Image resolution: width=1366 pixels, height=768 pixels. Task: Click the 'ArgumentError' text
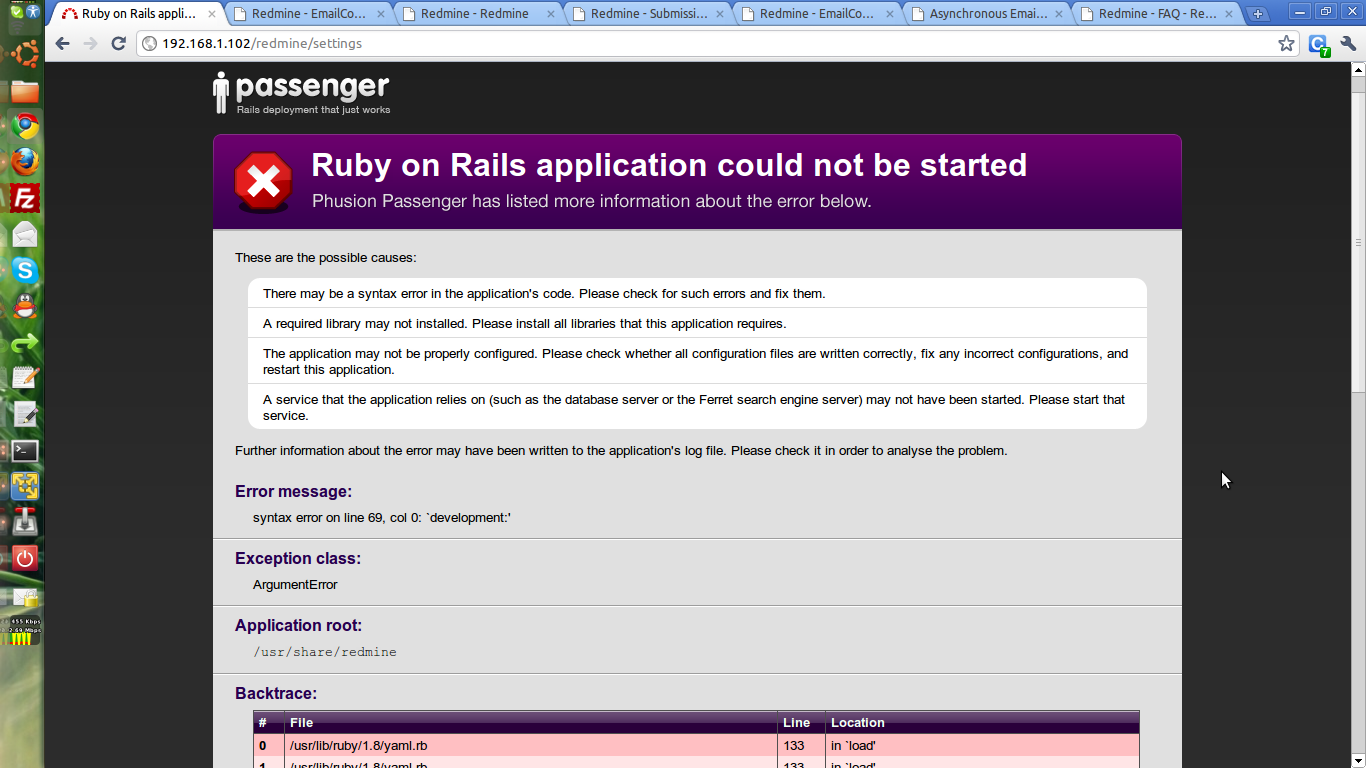[x=295, y=585]
